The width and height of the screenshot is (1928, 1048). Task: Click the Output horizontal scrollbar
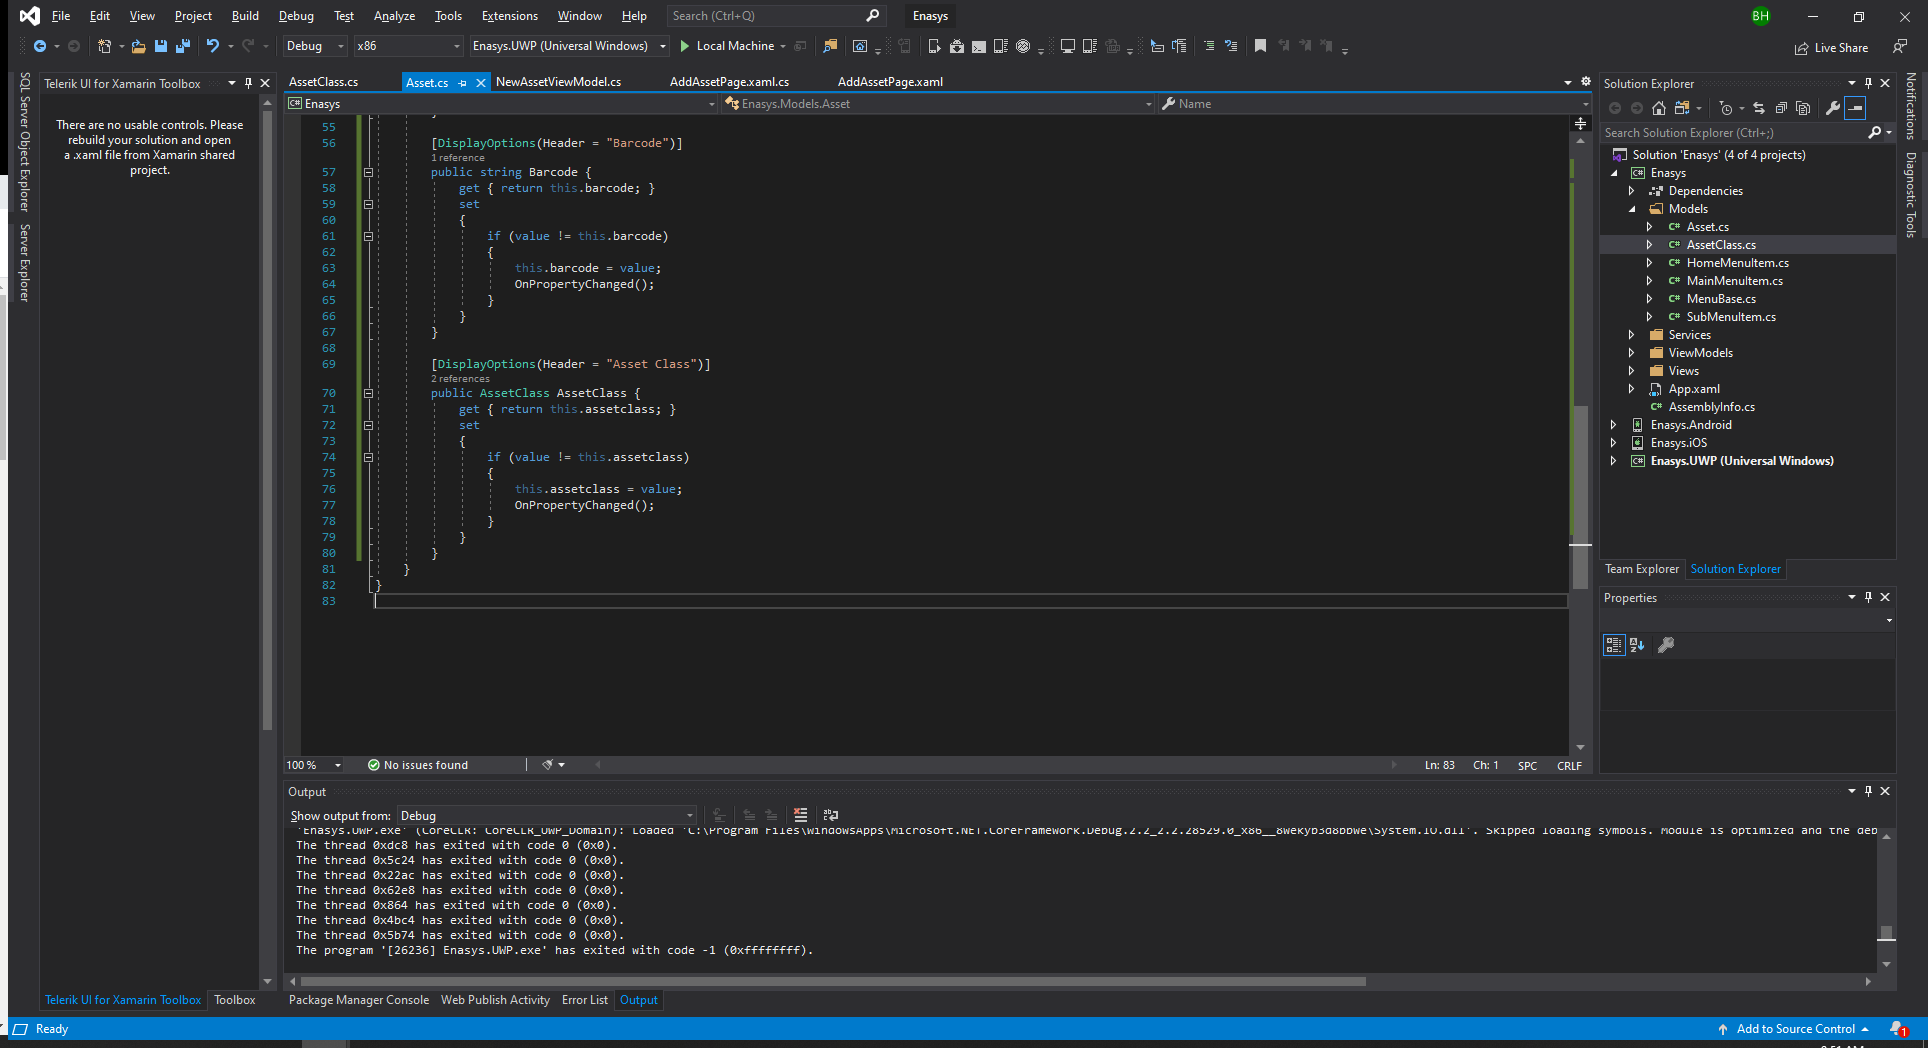coord(832,982)
